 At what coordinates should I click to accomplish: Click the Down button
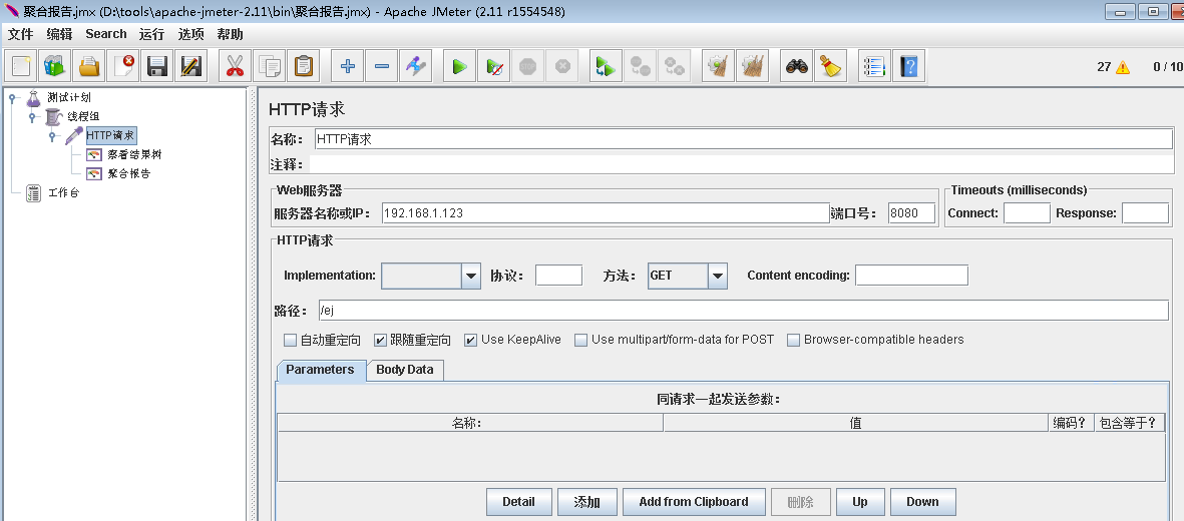click(x=923, y=502)
